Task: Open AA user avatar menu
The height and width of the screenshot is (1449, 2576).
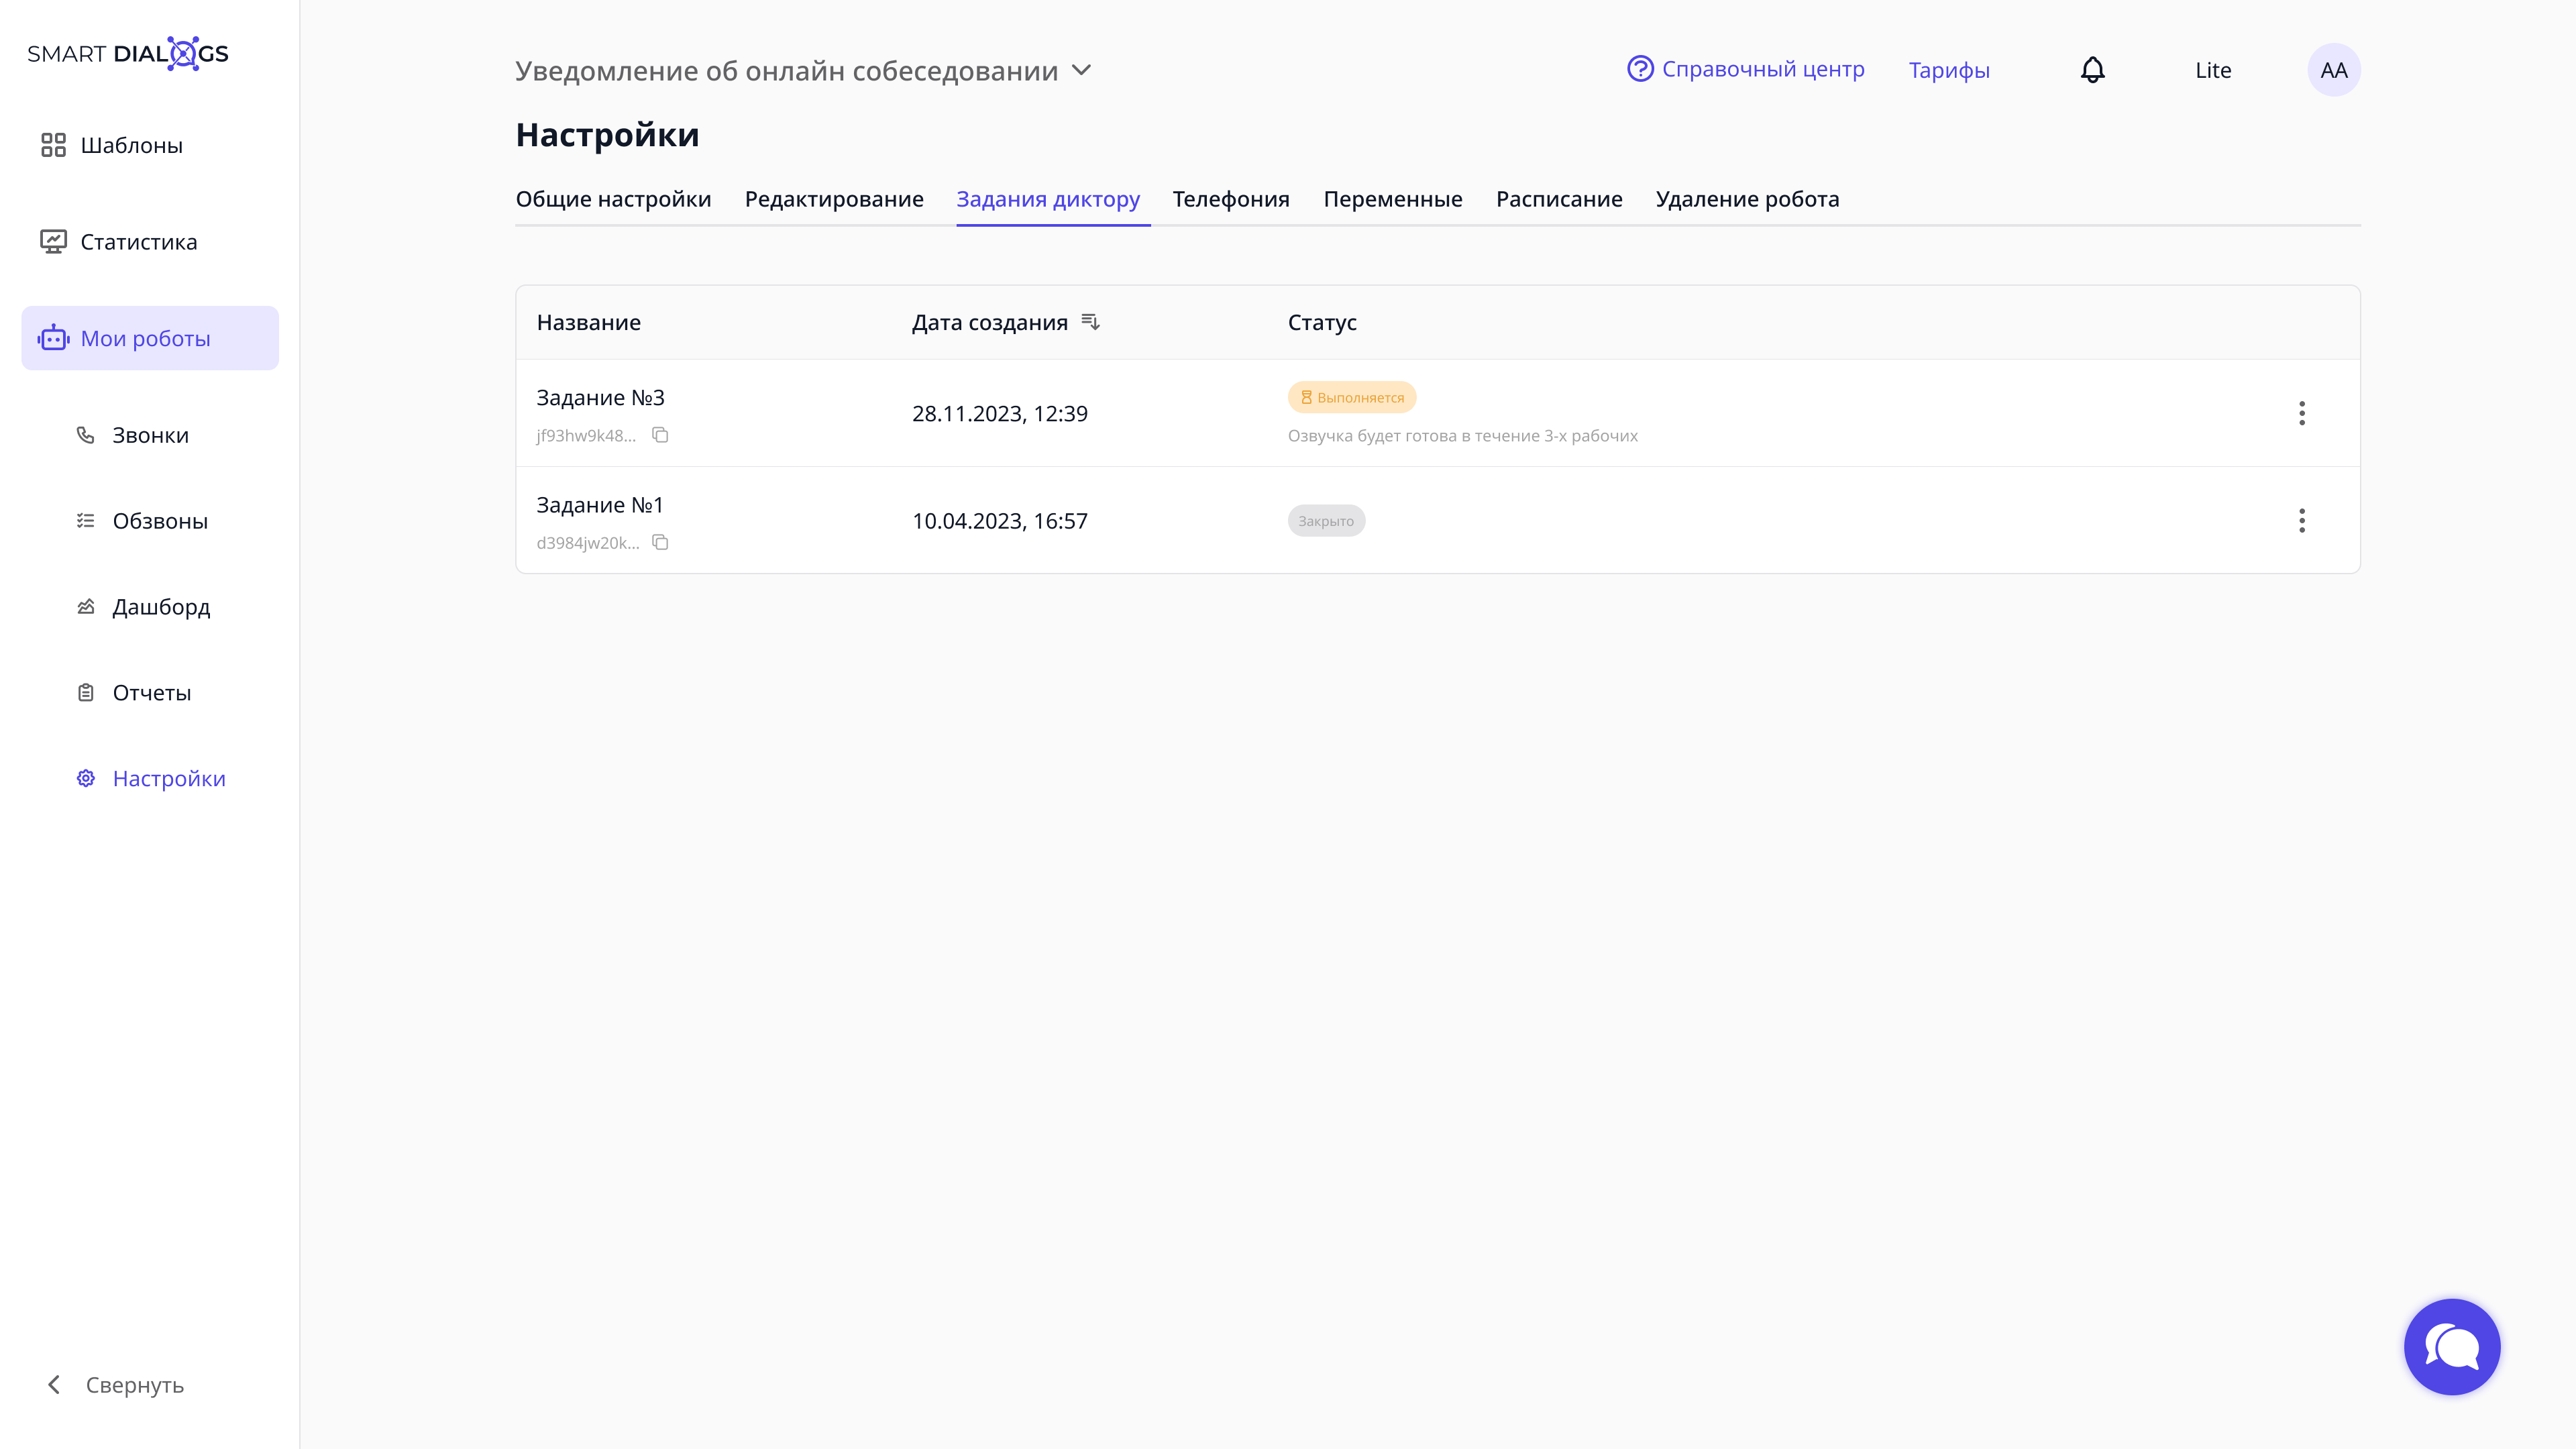Action: click(x=2333, y=70)
